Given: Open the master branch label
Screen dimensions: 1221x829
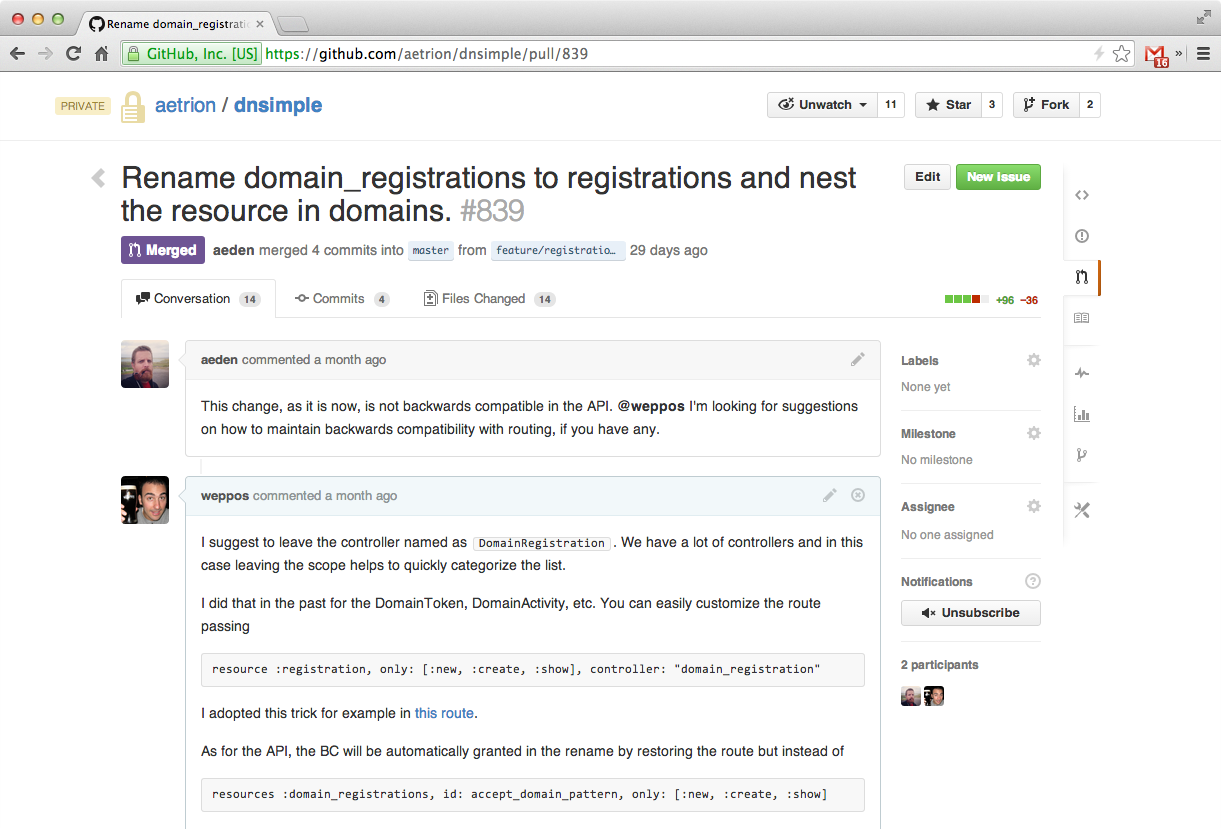Looking at the screenshot, I should pyautogui.click(x=431, y=251).
